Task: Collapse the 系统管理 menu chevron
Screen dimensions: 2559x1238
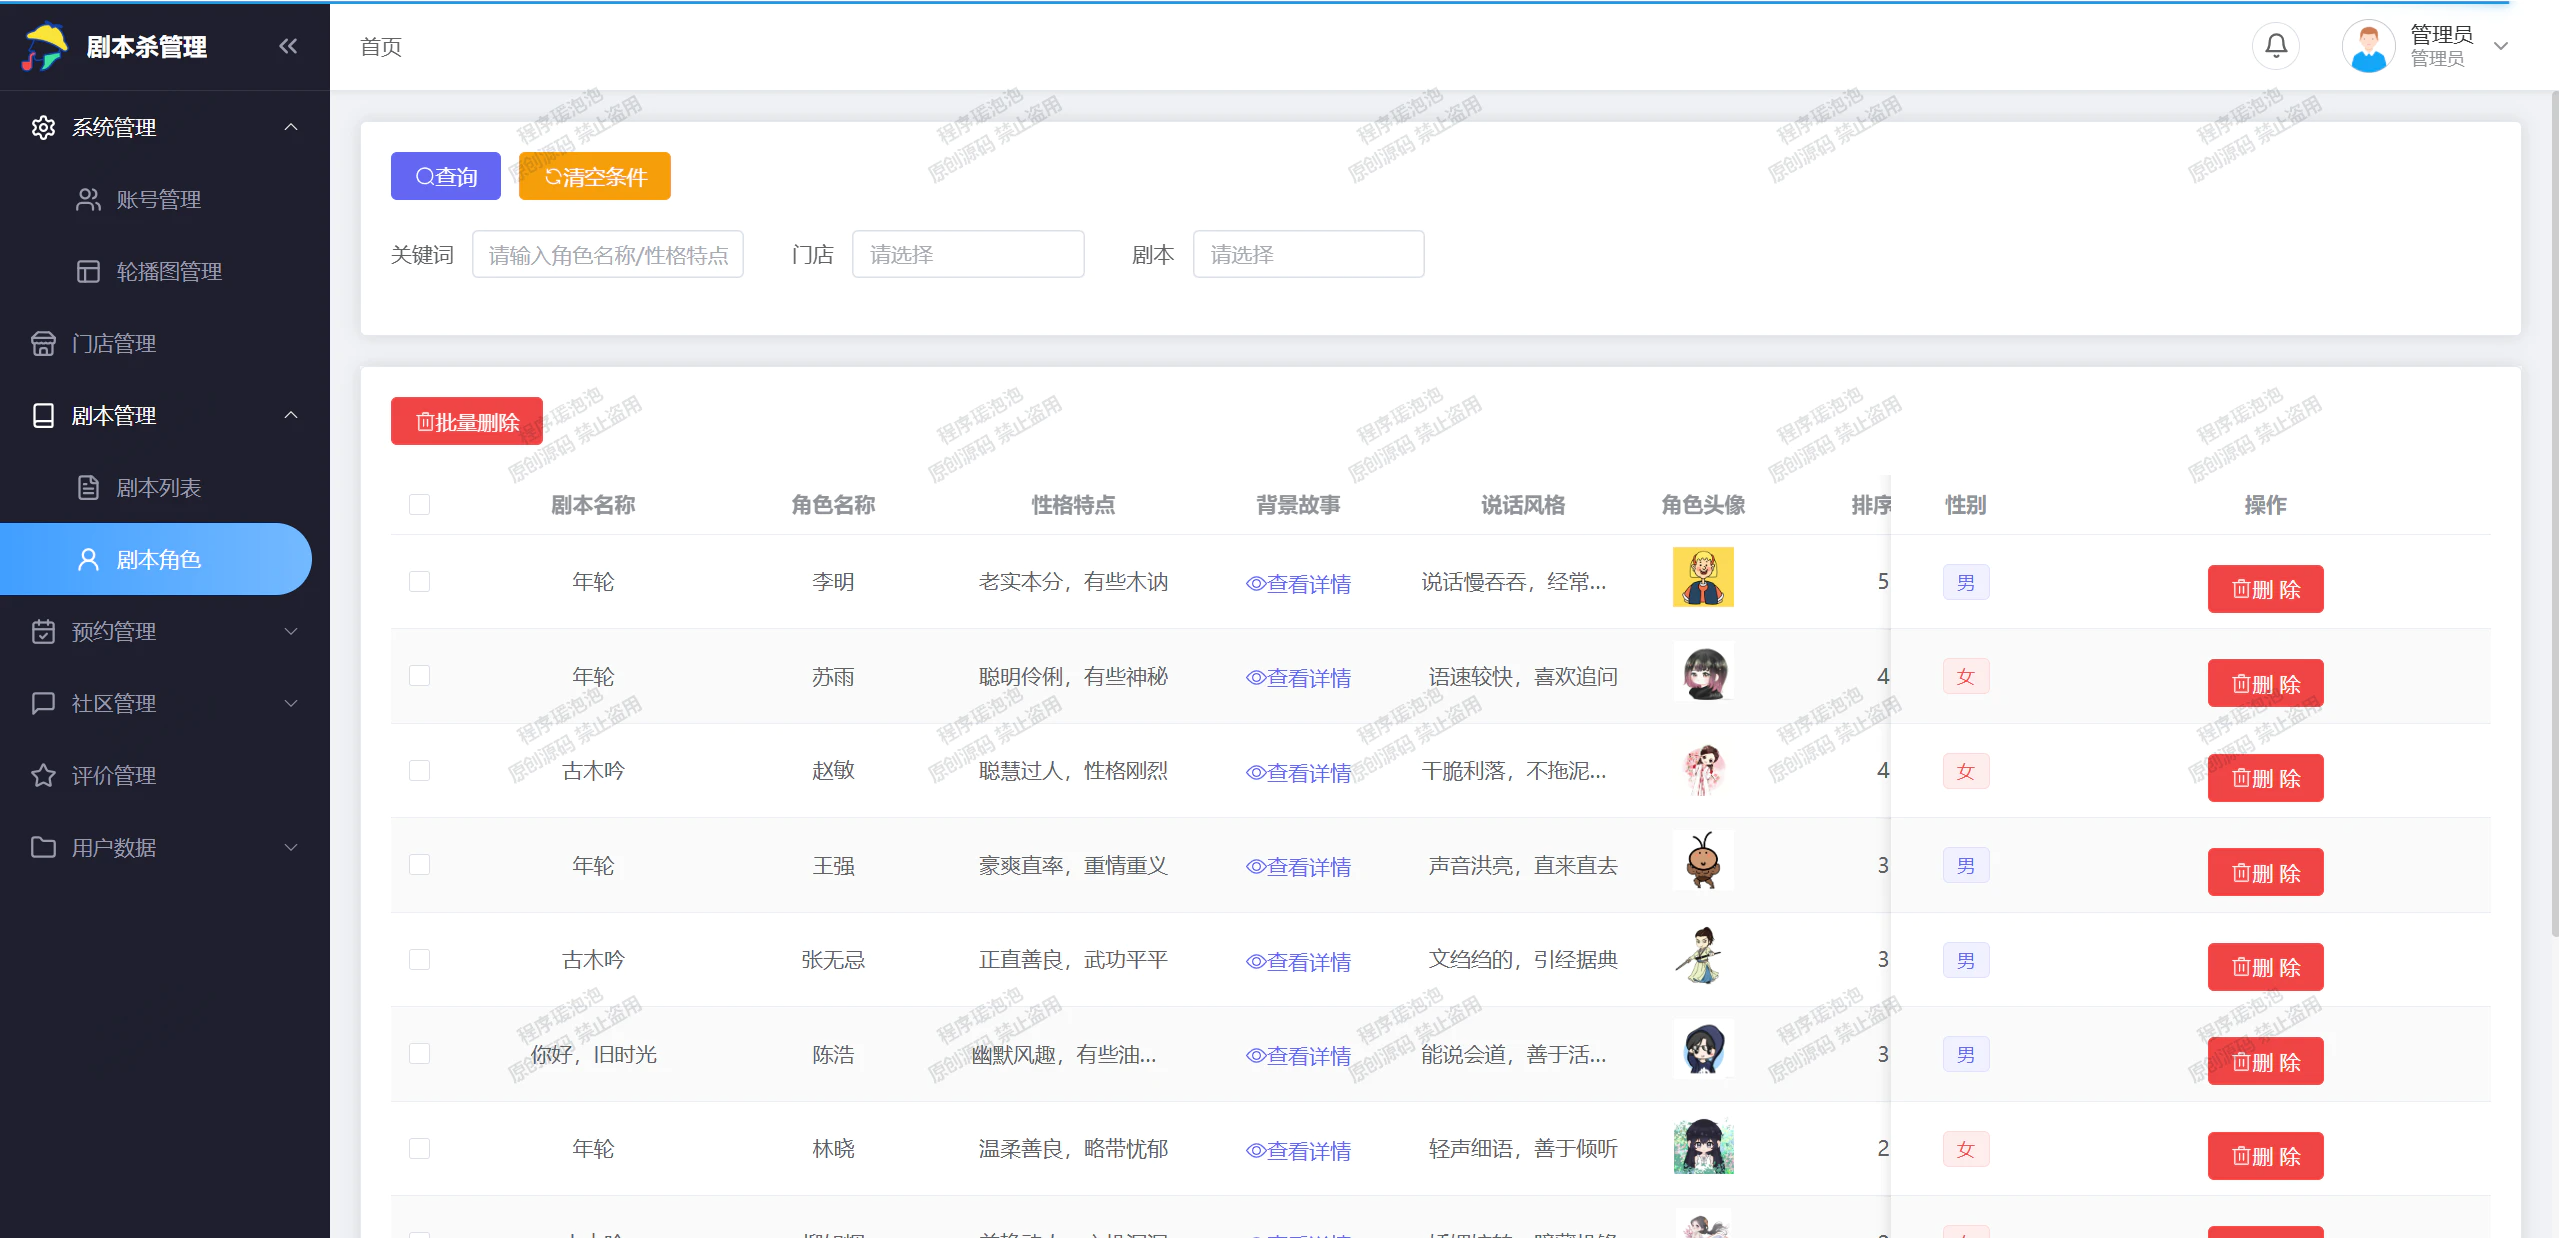Action: (x=291, y=127)
